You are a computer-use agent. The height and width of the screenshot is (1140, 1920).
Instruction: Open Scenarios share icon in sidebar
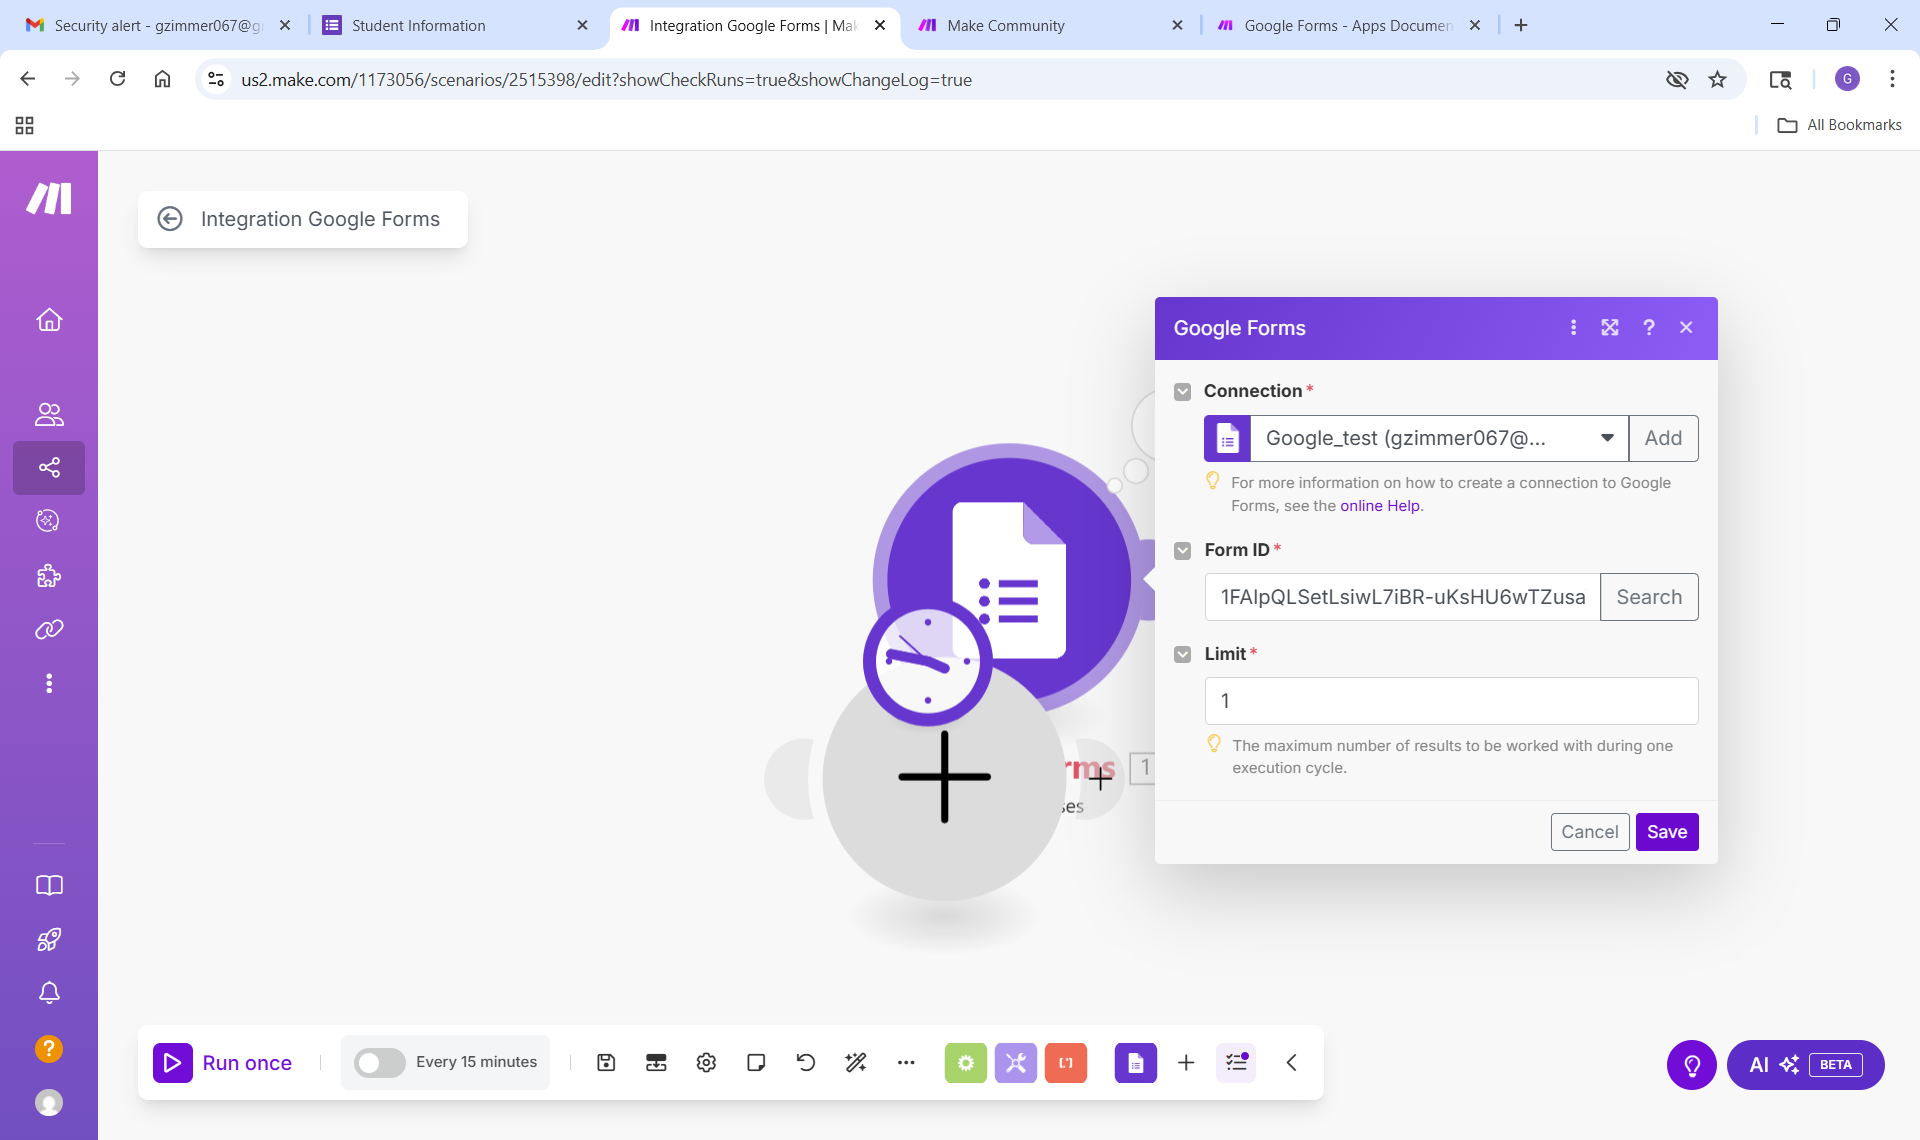pos(49,467)
